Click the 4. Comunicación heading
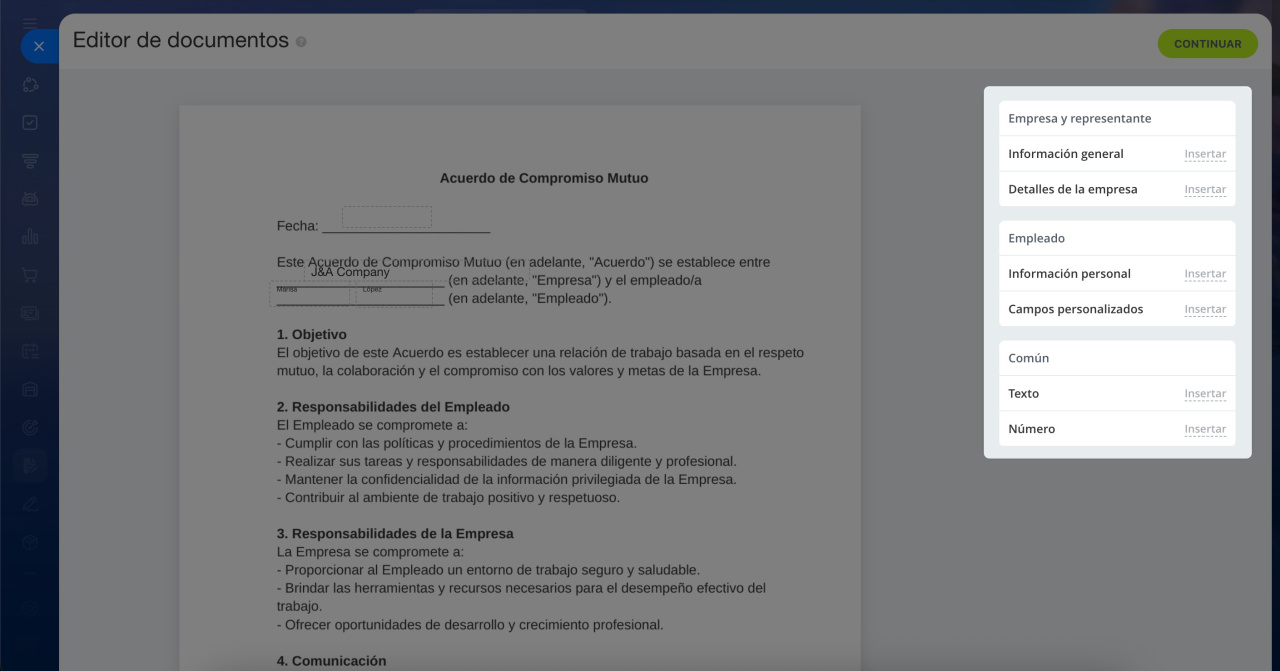 [x=331, y=661]
